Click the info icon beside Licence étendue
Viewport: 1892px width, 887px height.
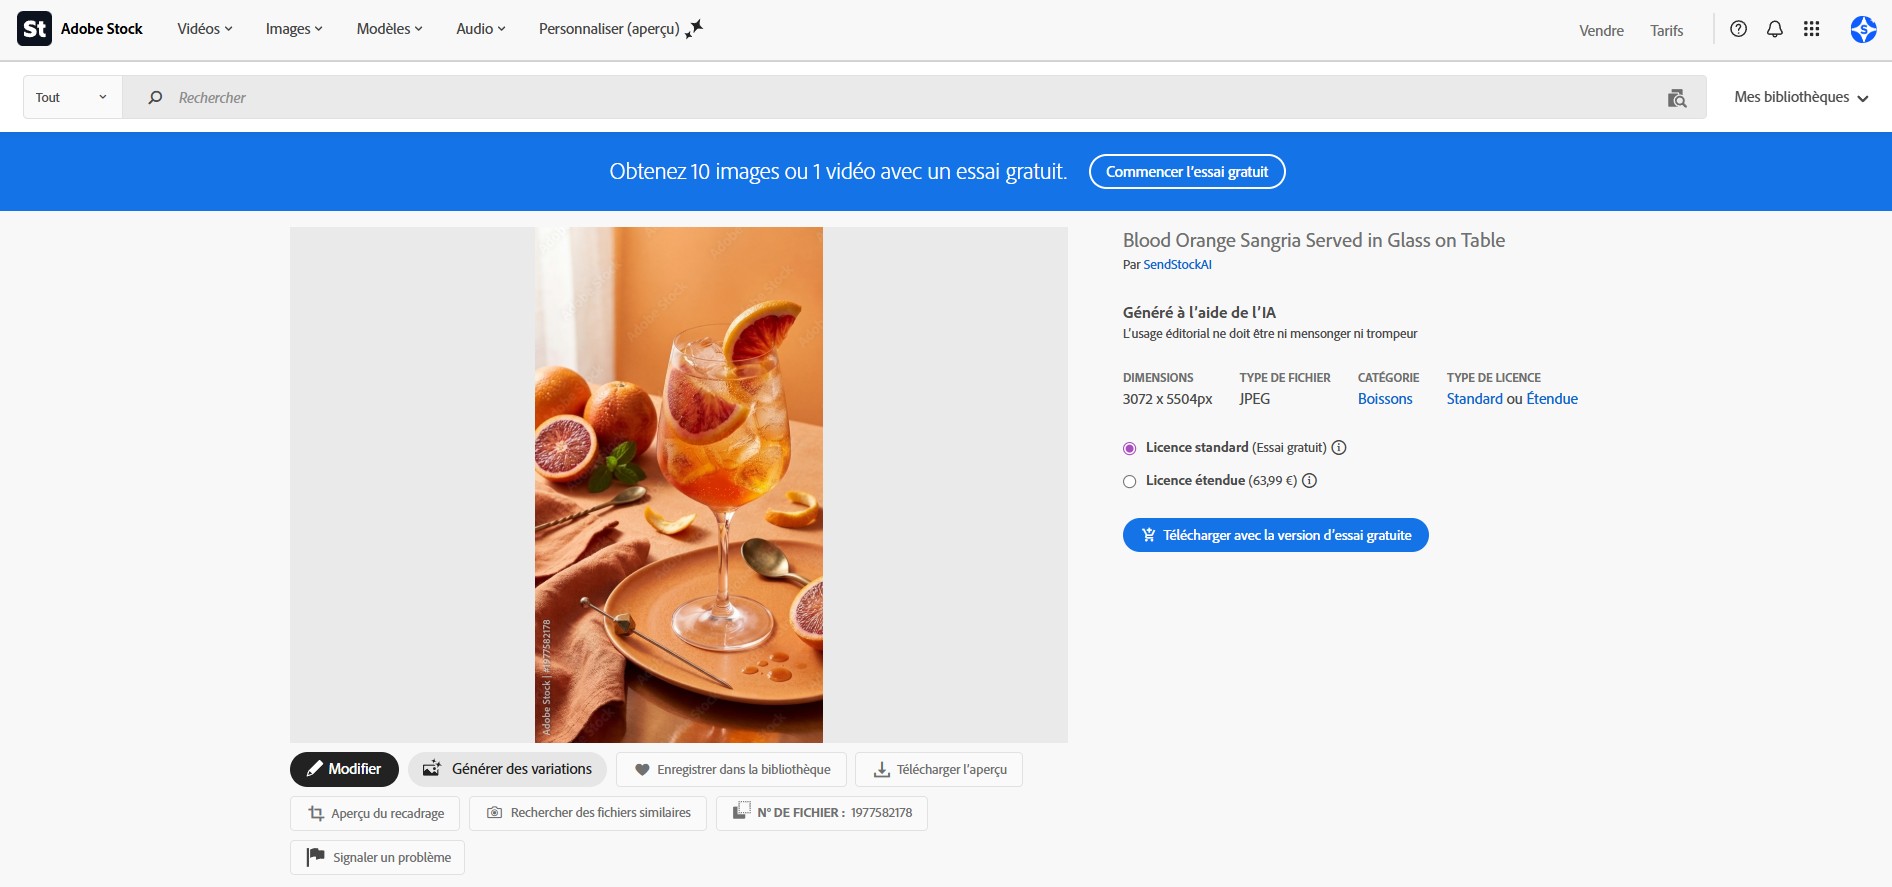[x=1309, y=480]
